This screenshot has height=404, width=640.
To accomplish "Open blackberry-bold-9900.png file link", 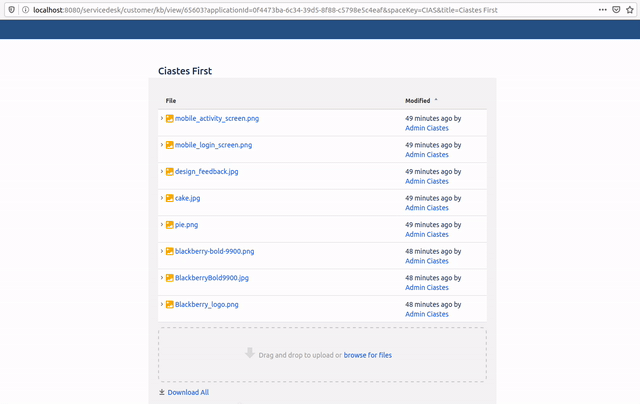I will [x=214, y=251].
